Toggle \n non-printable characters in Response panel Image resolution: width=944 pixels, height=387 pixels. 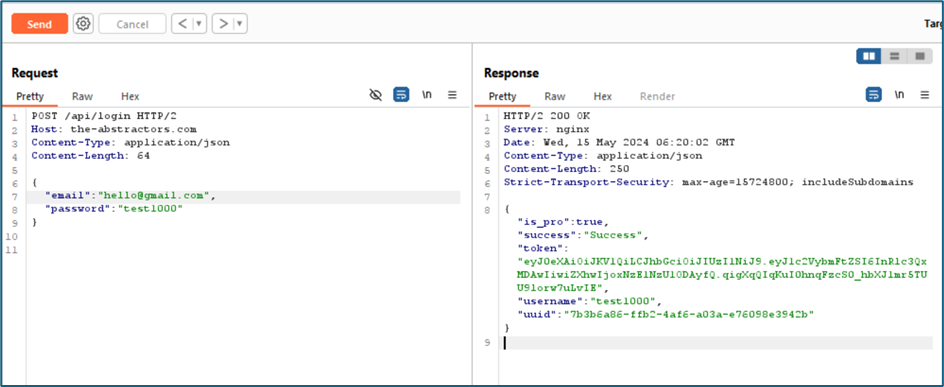pyautogui.click(x=899, y=95)
